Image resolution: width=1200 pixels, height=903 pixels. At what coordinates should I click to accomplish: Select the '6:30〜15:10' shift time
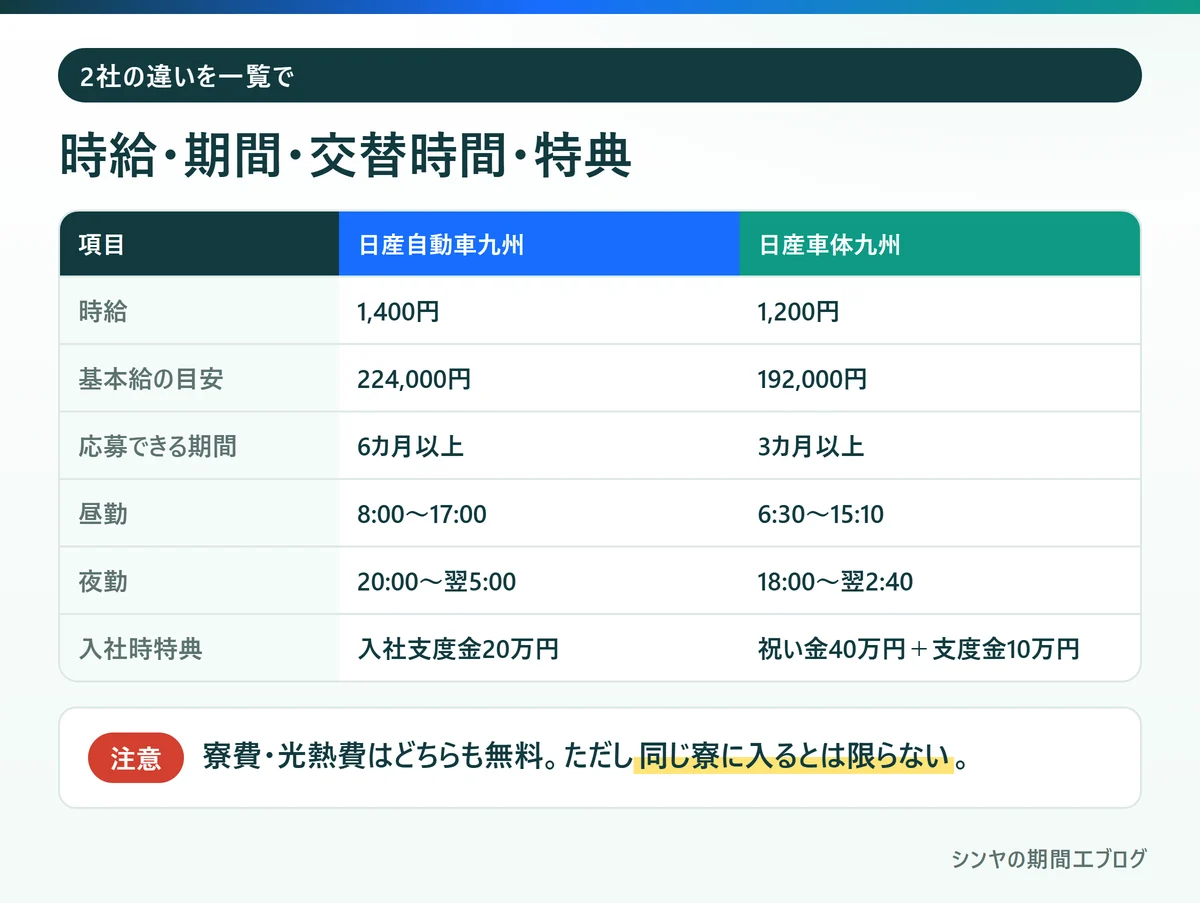(821, 514)
